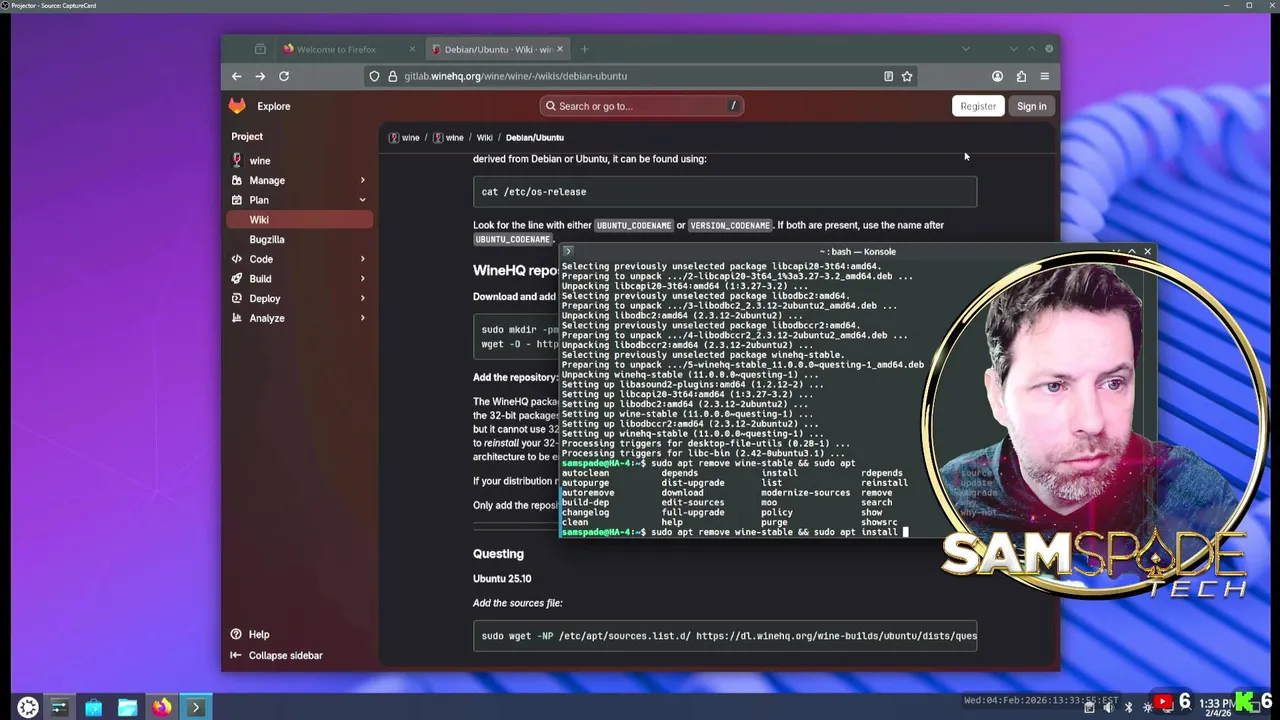Click the GitLab fox logo
Screen dimensions: 1280x720
coord(237,106)
